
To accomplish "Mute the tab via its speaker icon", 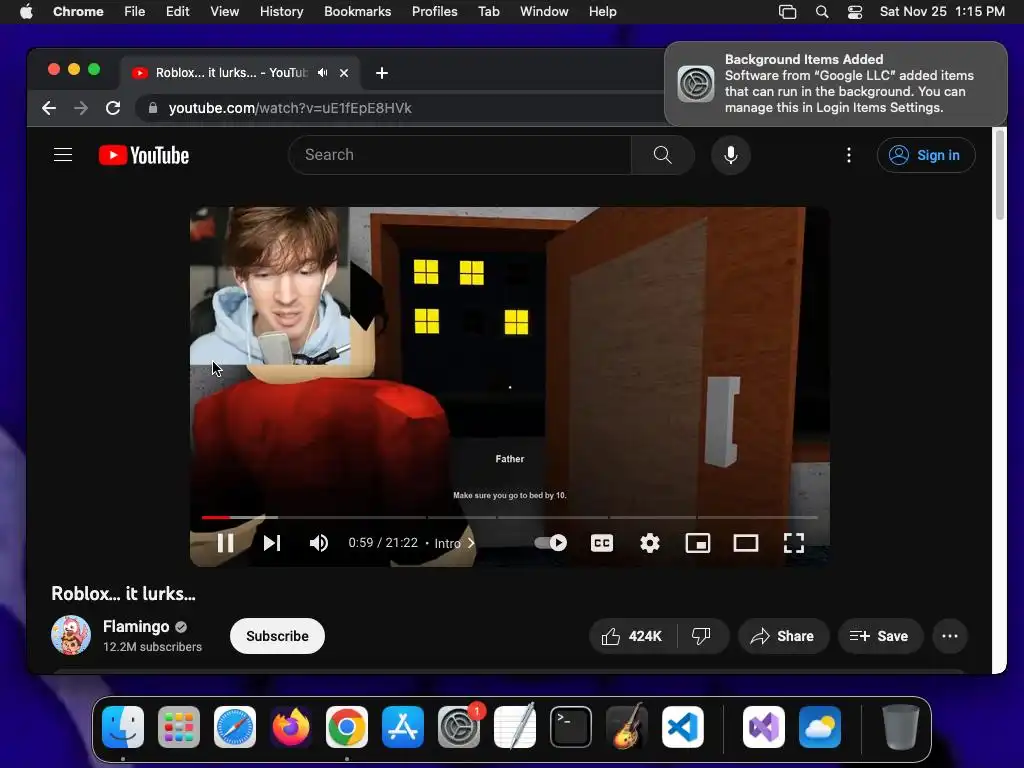I will click(x=323, y=72).
